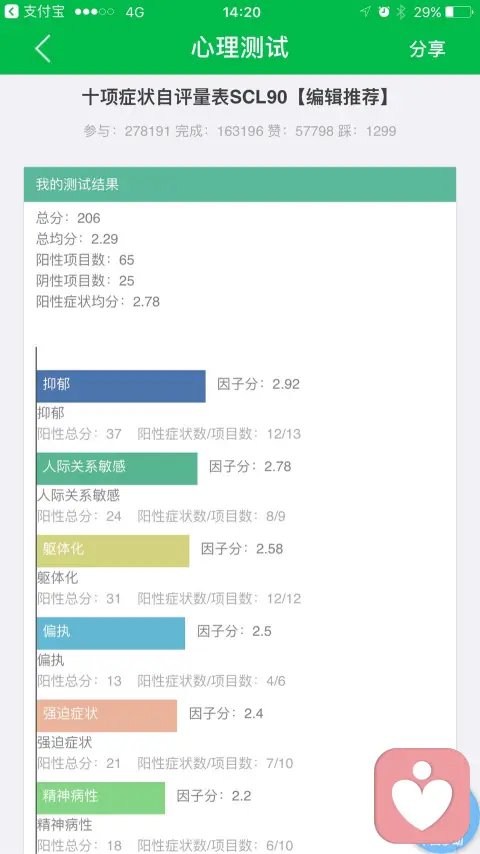Select the light blue 偏执 bar
This screenshot has height=854, width=480.
click(x=111, y=633)
